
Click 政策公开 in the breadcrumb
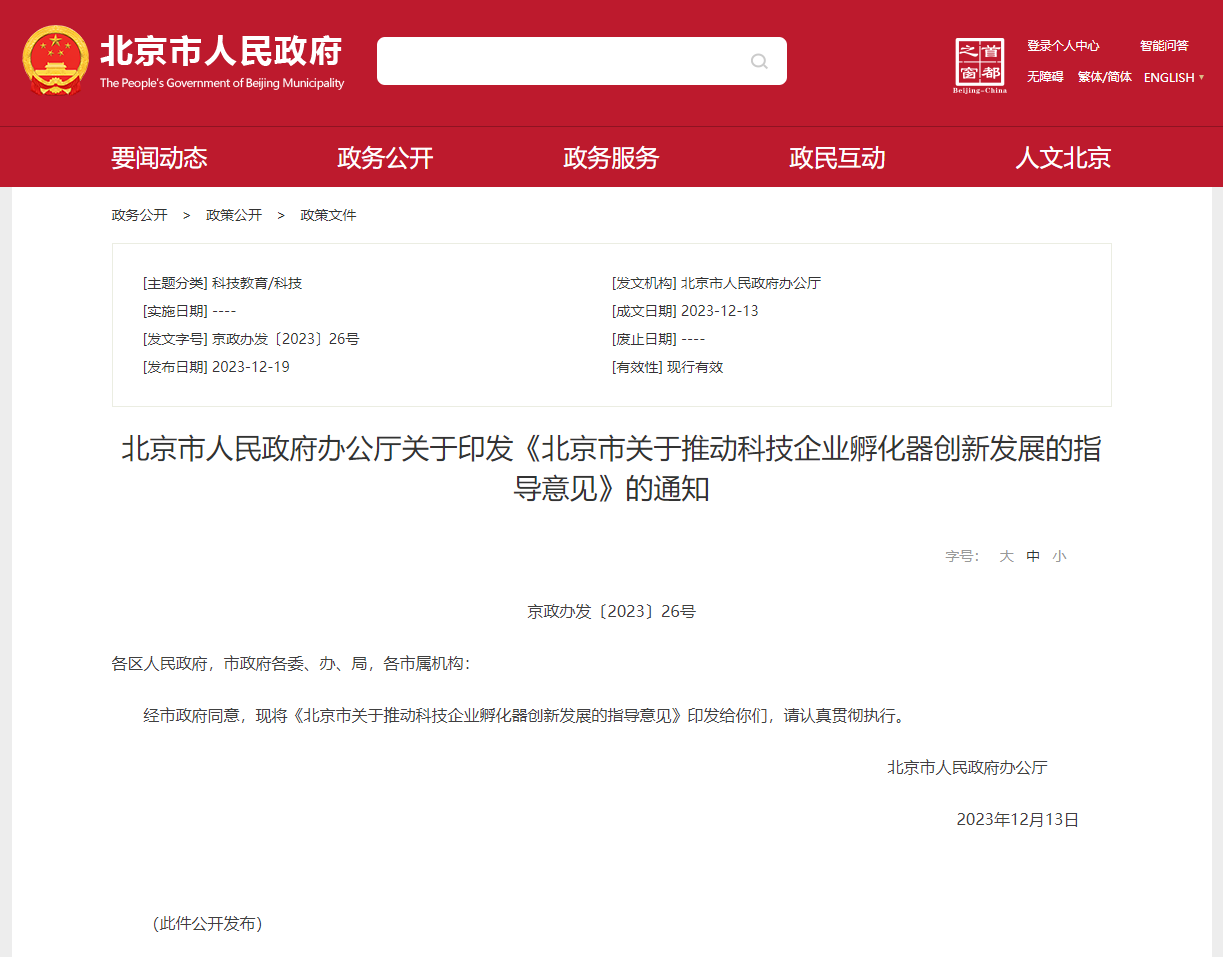pos(234,215)
